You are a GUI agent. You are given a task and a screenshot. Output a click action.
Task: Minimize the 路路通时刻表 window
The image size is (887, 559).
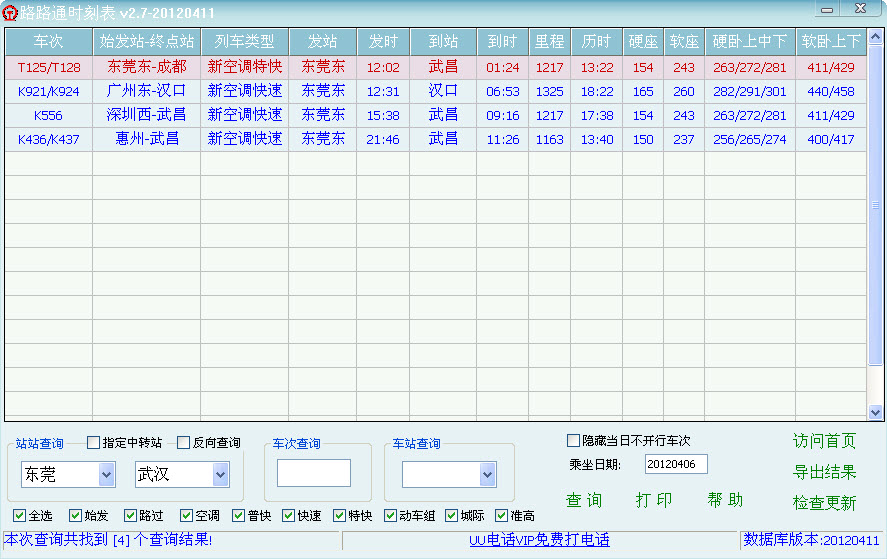(827, 9)
